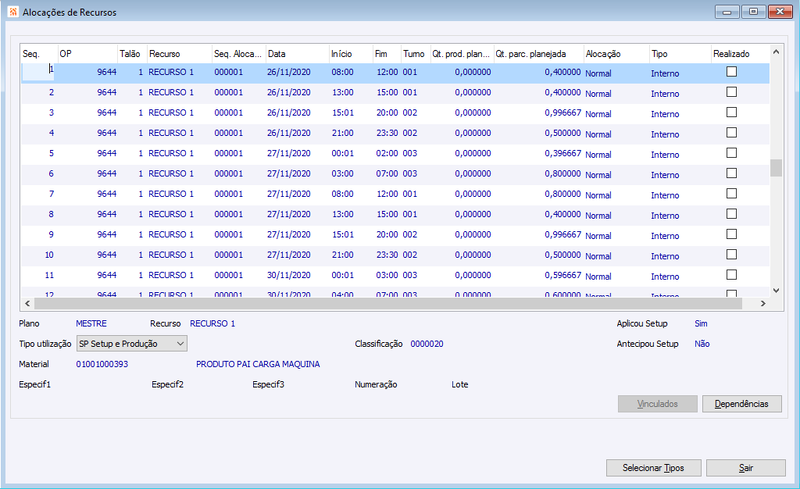
Task: Close the Alocações de Recursos window
Action: [x=780, y=11]
